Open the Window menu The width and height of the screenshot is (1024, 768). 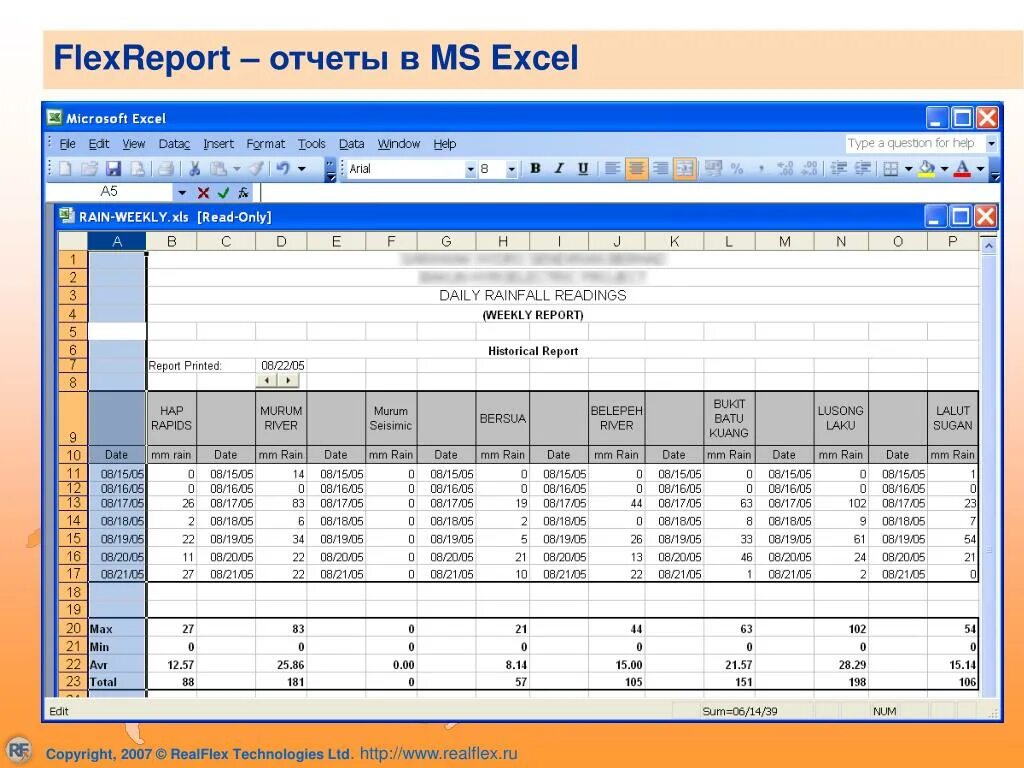[x=398, y=144]
